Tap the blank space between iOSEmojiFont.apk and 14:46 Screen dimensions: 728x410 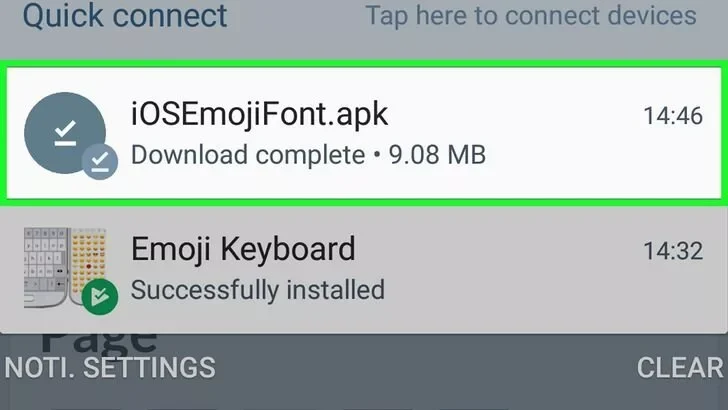[x=510, y=116]
